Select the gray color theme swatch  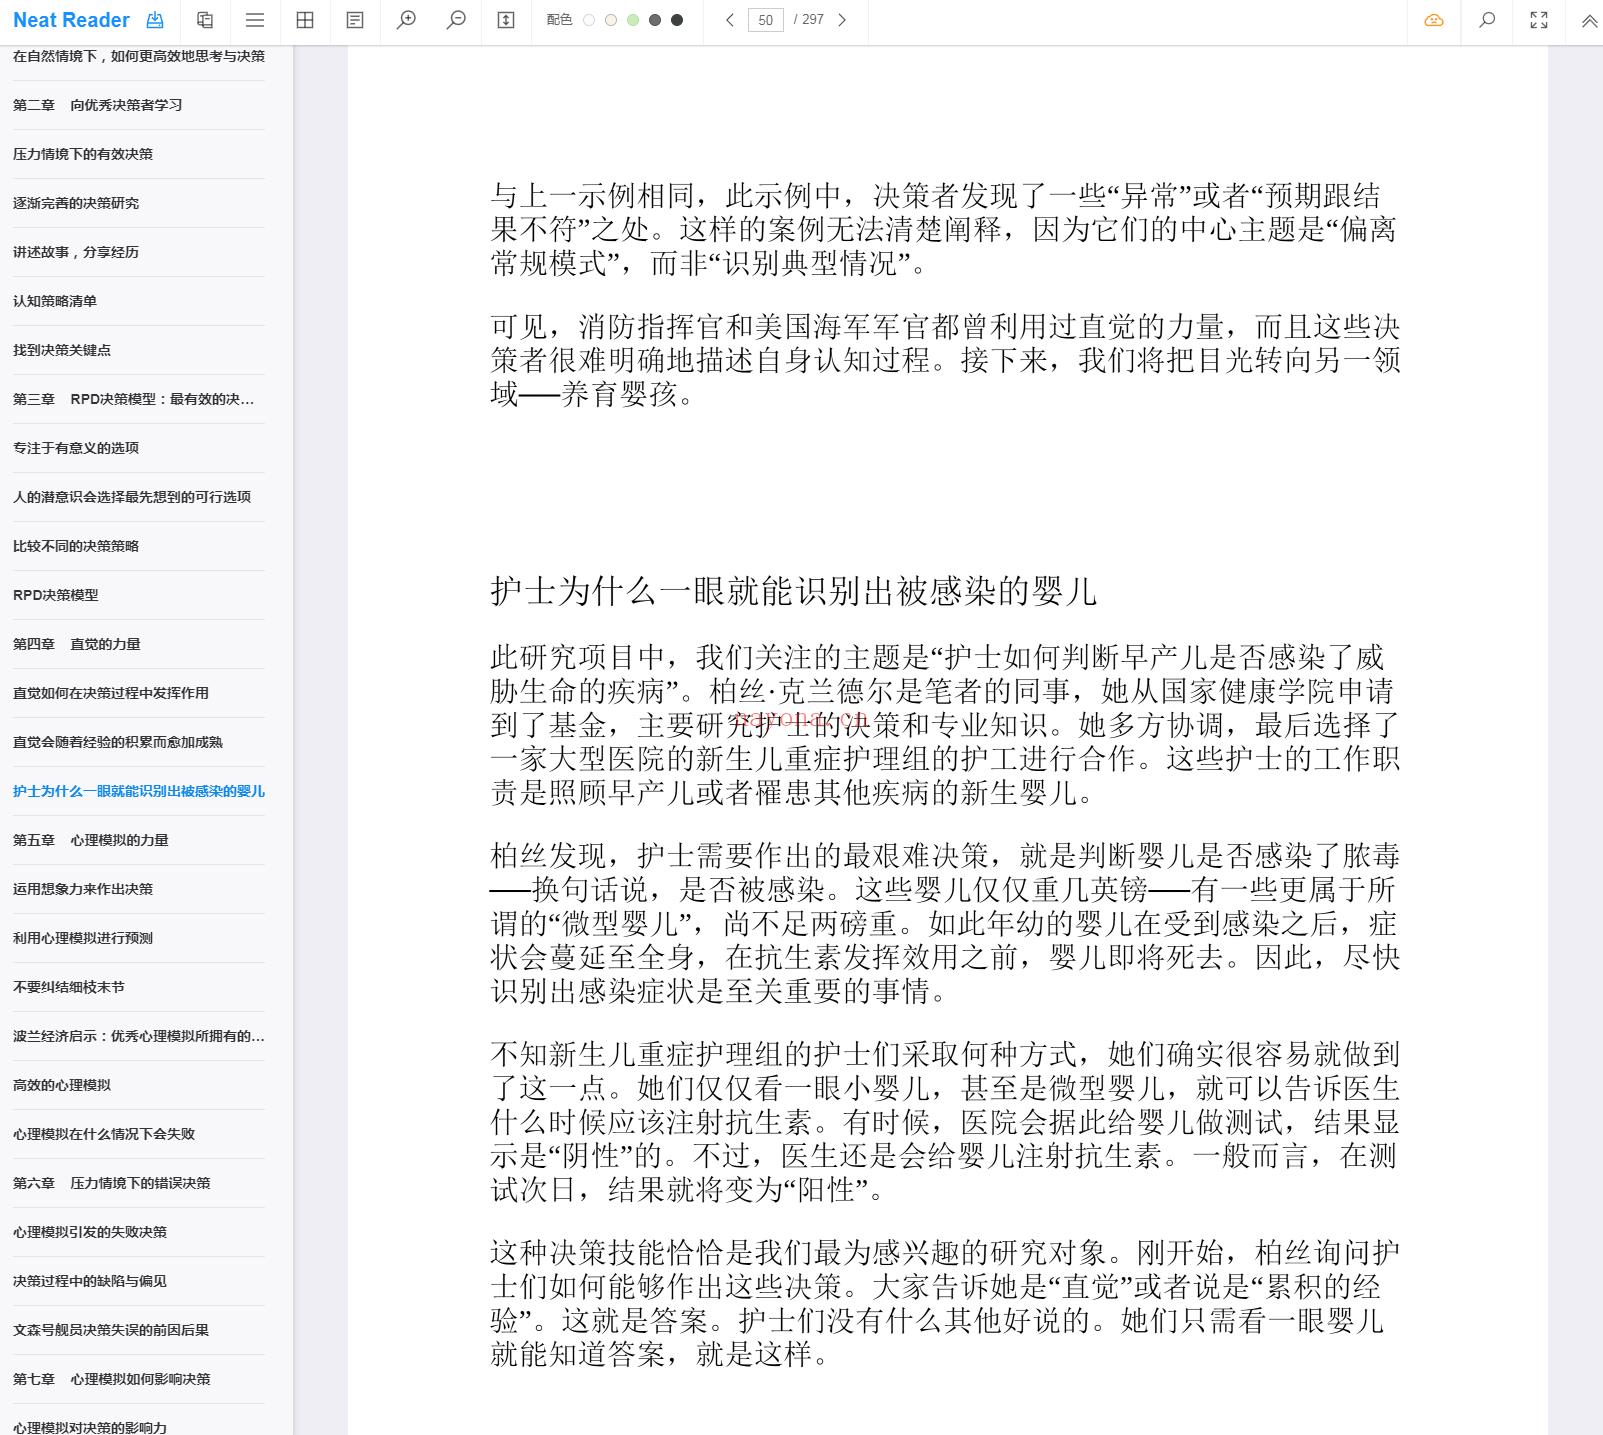tap(655, 20)
